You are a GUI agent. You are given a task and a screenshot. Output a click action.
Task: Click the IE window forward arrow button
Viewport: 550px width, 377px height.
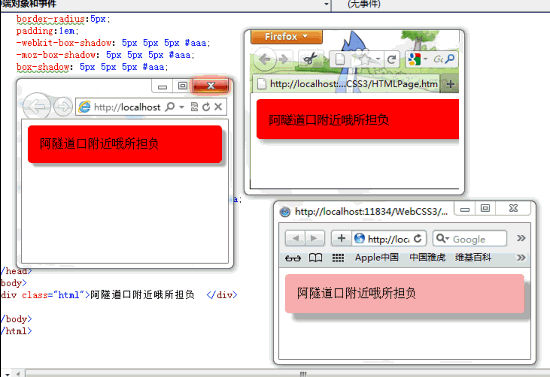point(63,107)
